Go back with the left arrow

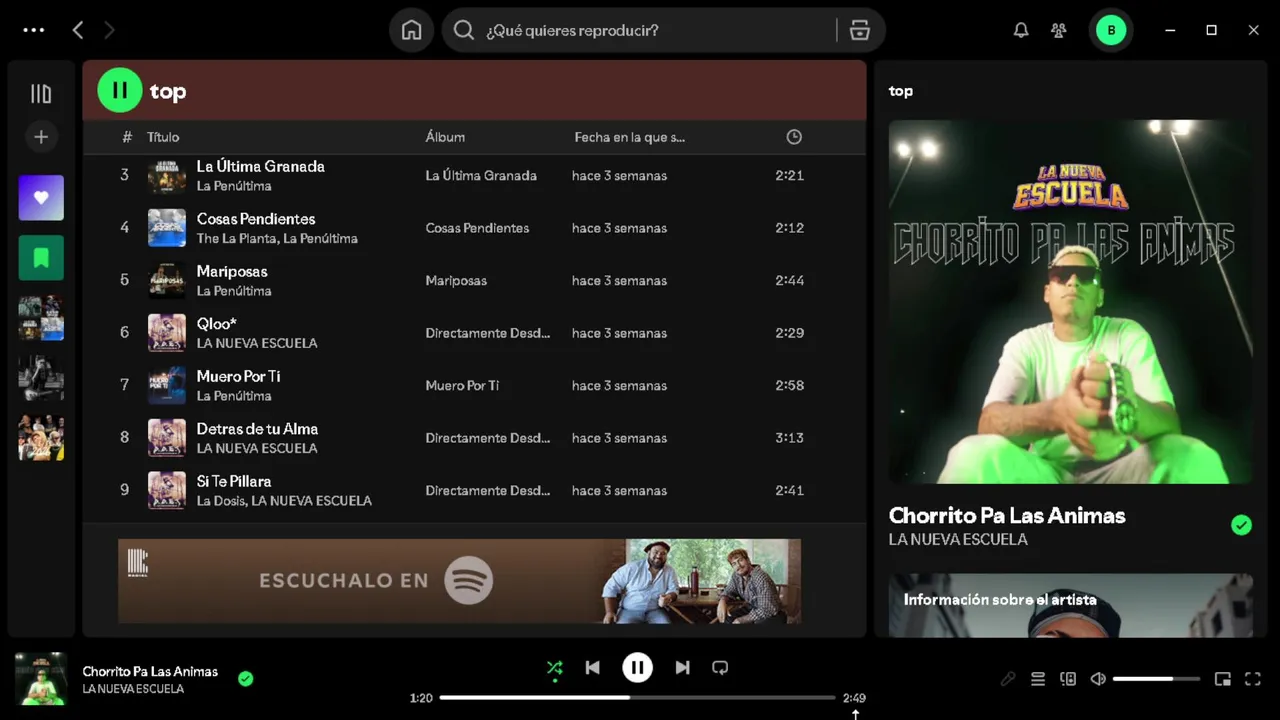point(78,30)
